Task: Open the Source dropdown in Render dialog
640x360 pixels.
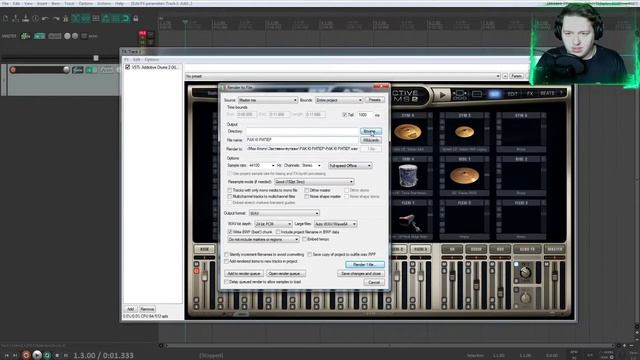Action: coord(267,100)
